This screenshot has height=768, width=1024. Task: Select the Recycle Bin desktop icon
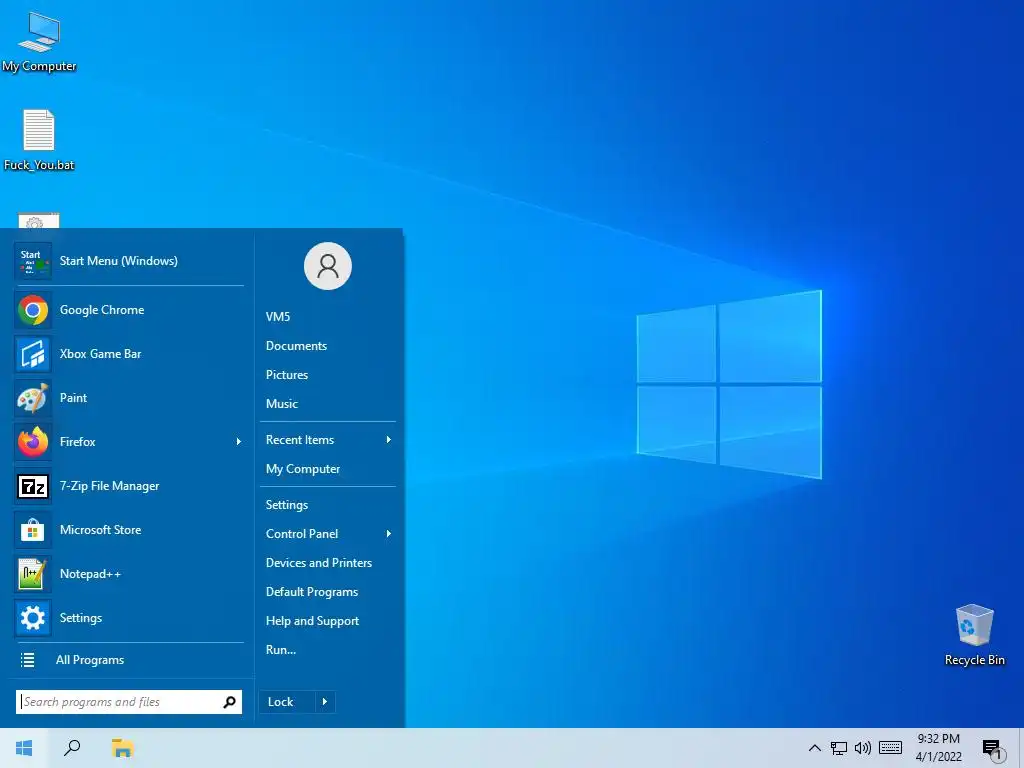pos(974,634)
